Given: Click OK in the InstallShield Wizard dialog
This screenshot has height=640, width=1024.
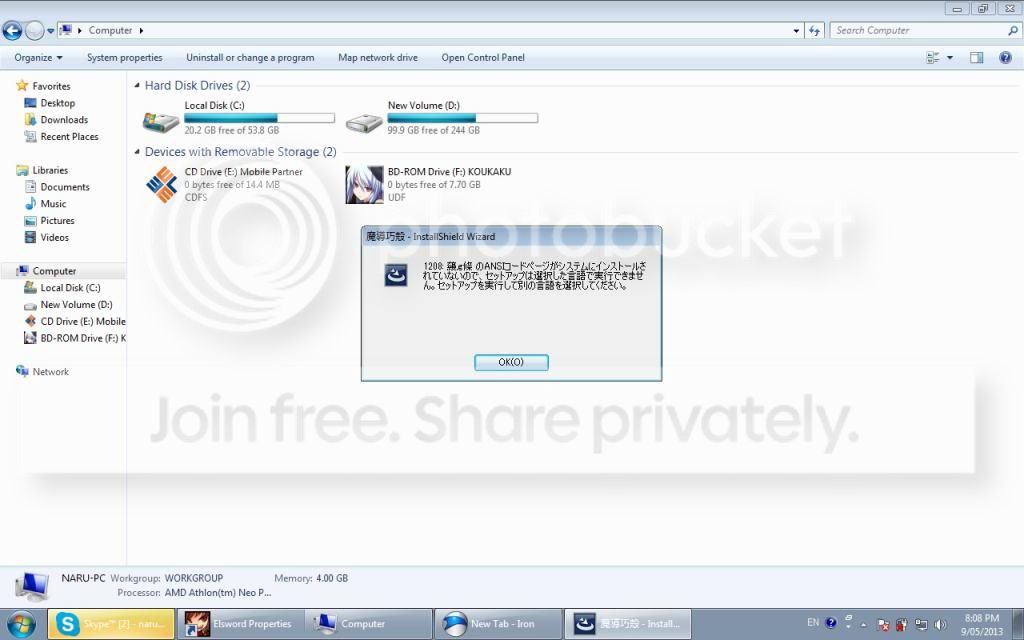Looking at the screenshot, I should (x=511, y=362).
